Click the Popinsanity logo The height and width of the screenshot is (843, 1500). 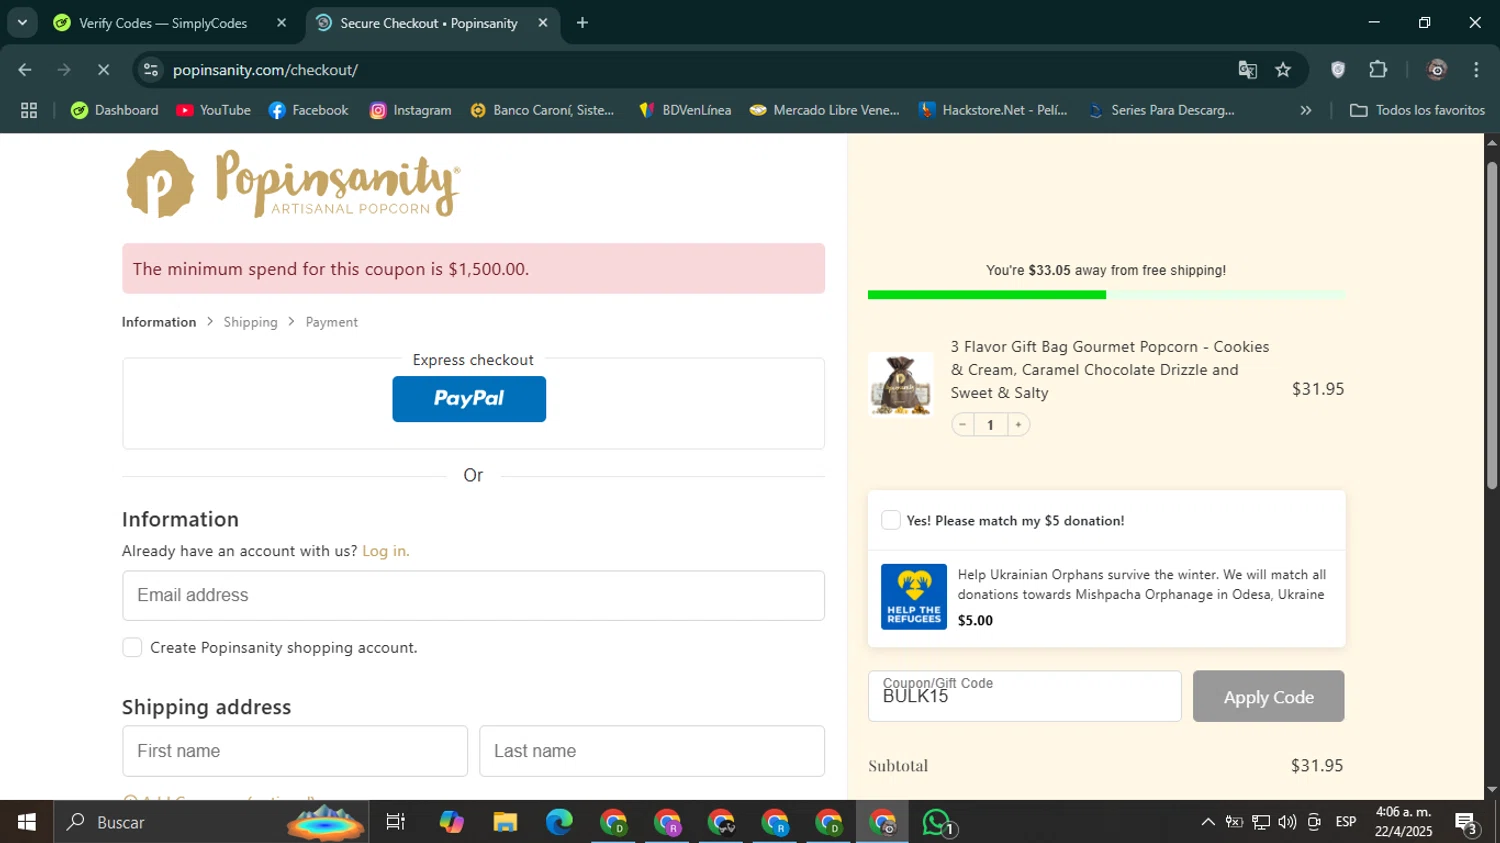coord(292,184)
